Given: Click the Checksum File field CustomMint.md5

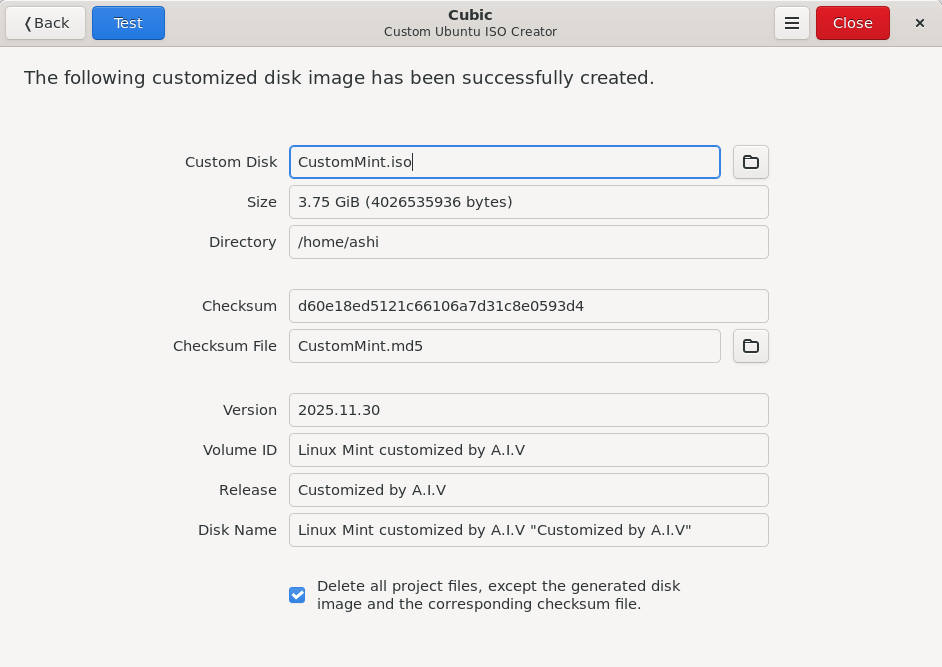Looking at the screenshot, I should pos(504,346).
